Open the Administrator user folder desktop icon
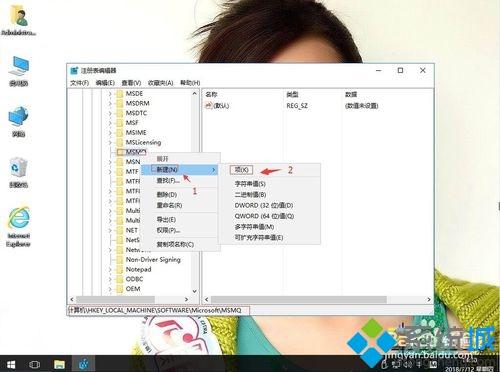500x372 pixels. tap(19, 20)
